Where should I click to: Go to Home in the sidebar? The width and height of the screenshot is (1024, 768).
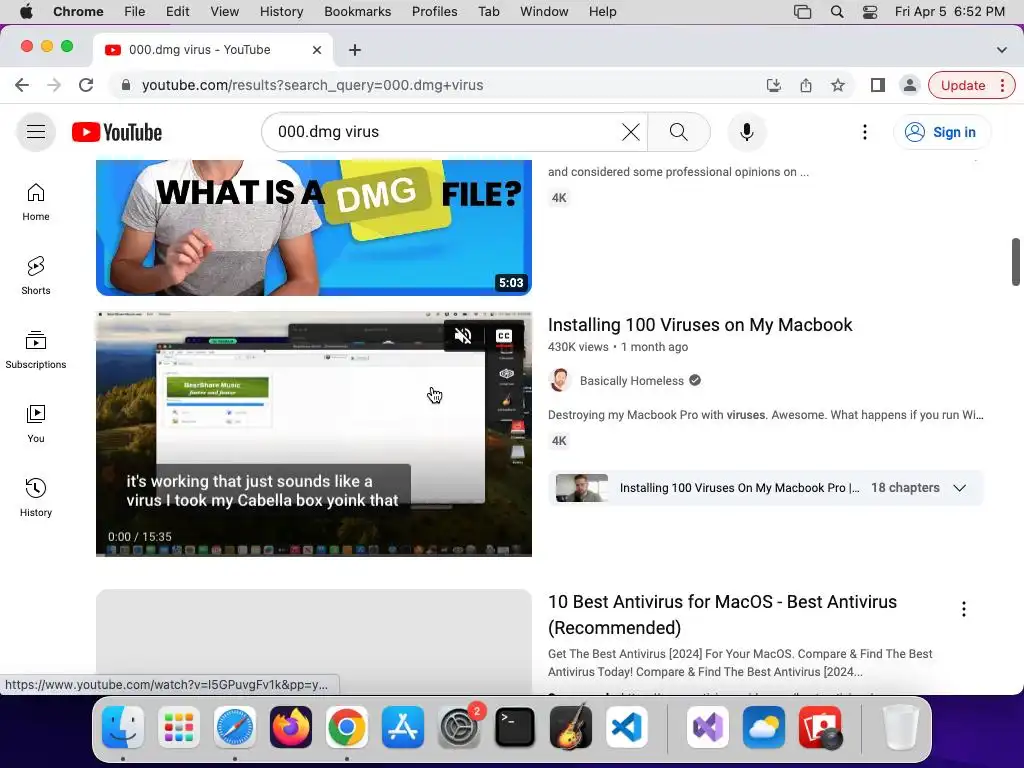(x=36, y=202)
